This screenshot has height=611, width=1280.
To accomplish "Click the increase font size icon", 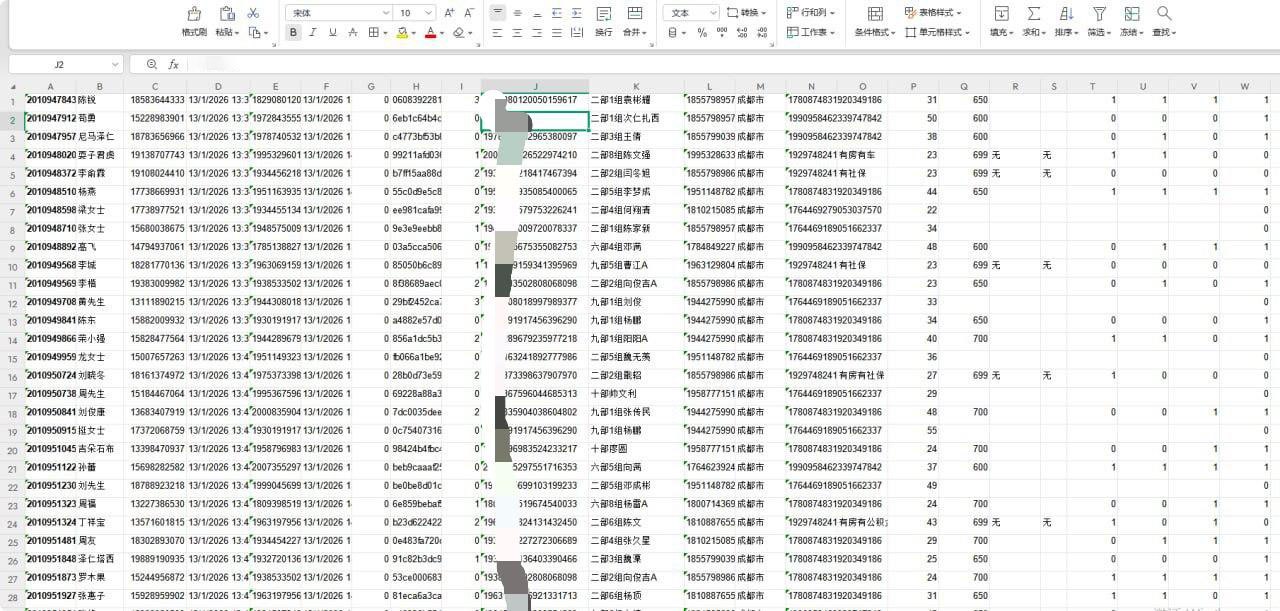I will (449, 13).
